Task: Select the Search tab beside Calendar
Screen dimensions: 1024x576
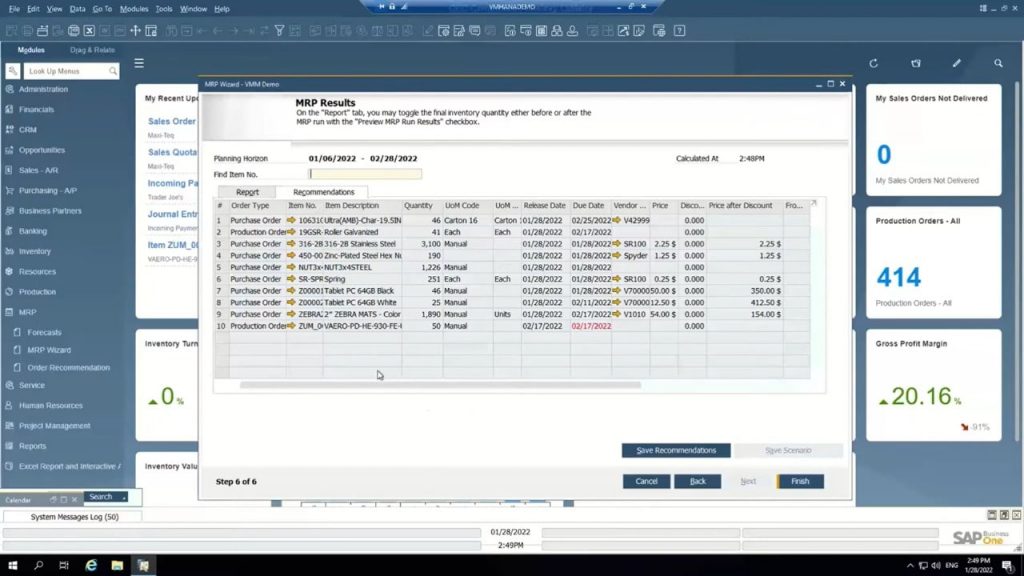Action: 104,497
